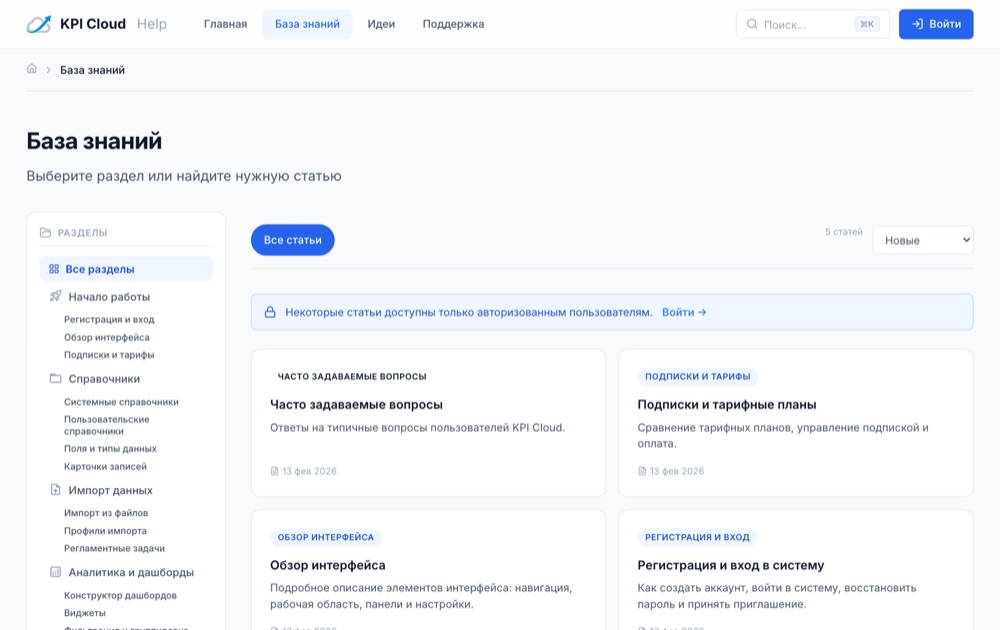Screen dimensions: 1000x630
Task: Open Системные справочники subsection
Action: click(121, 402)
